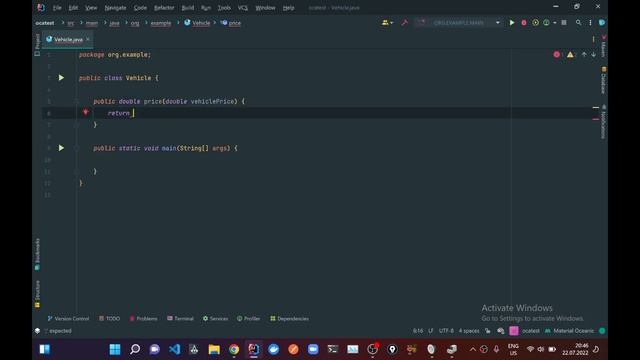Open the Build menu
The image size is (640, 360).
pos(188,8)
